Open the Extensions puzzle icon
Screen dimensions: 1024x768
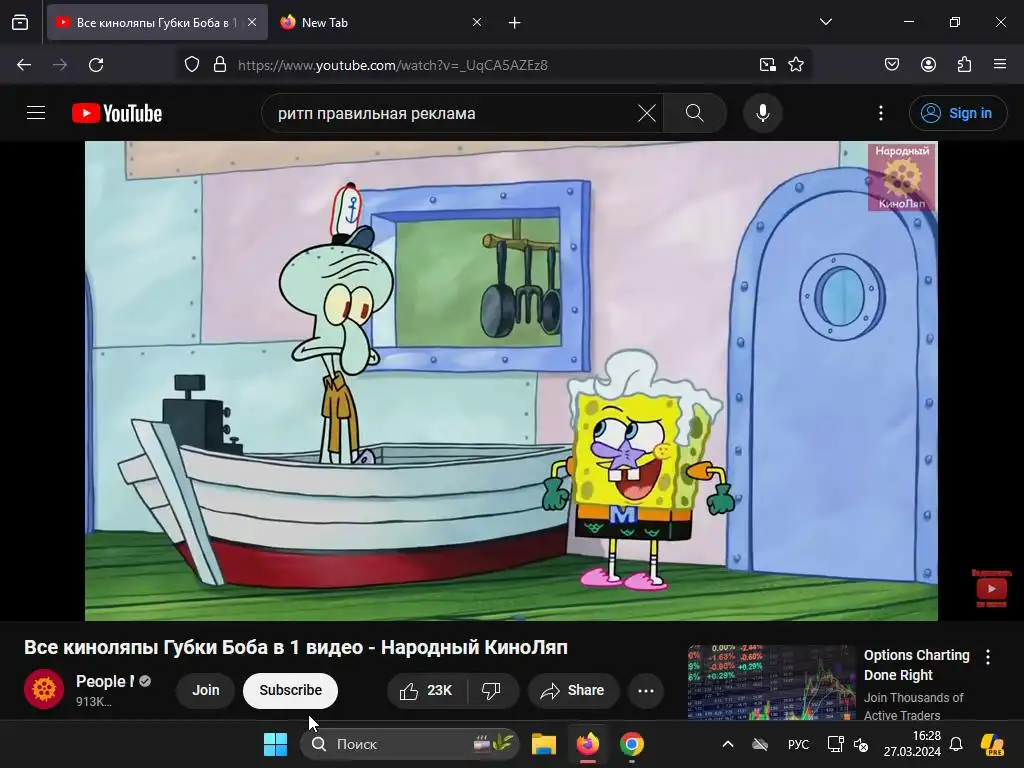[x=964, y=65]
